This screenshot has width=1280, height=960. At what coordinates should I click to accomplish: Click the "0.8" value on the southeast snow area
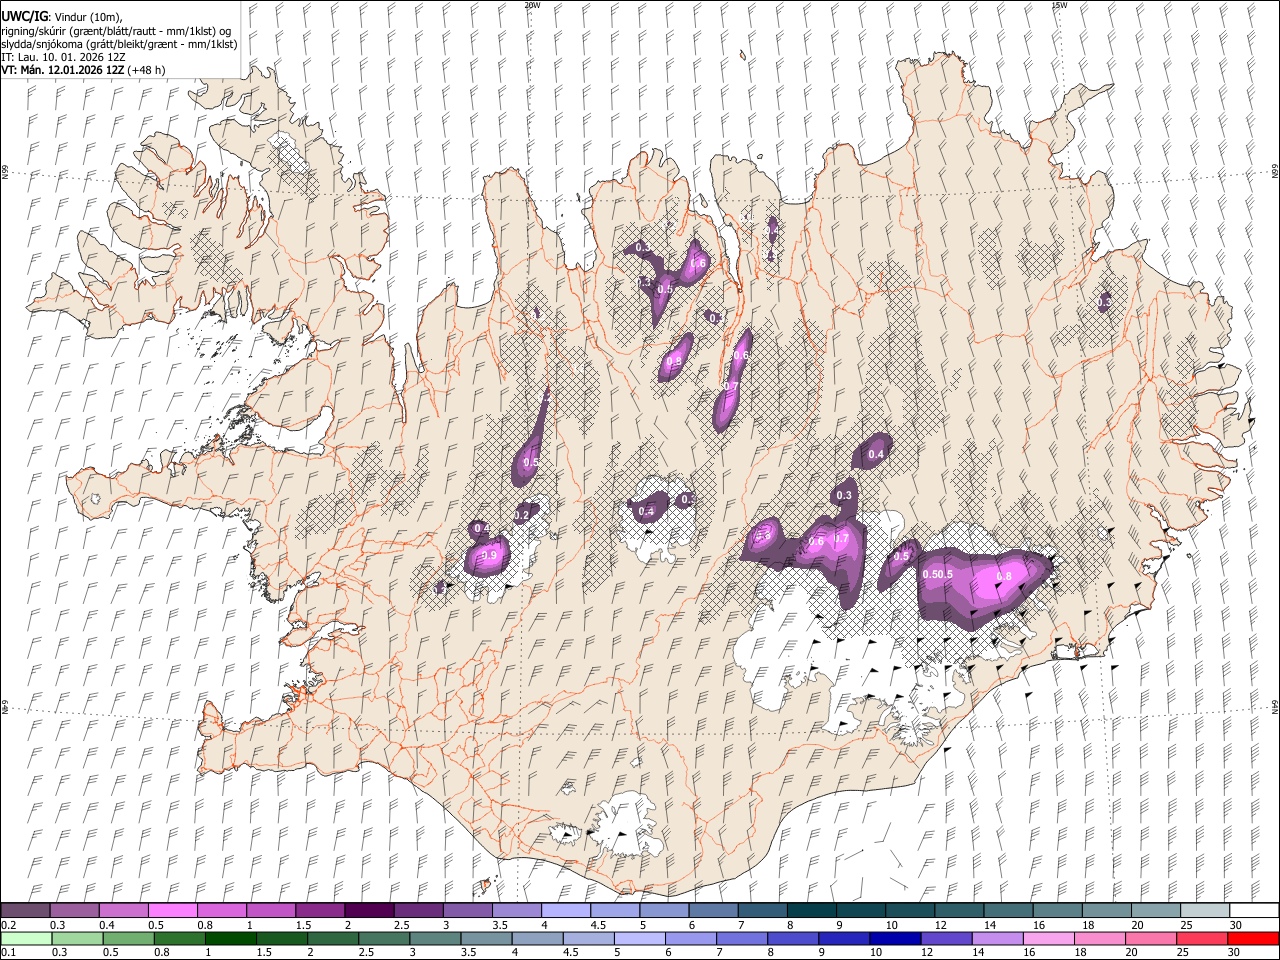pos(1004,576)
